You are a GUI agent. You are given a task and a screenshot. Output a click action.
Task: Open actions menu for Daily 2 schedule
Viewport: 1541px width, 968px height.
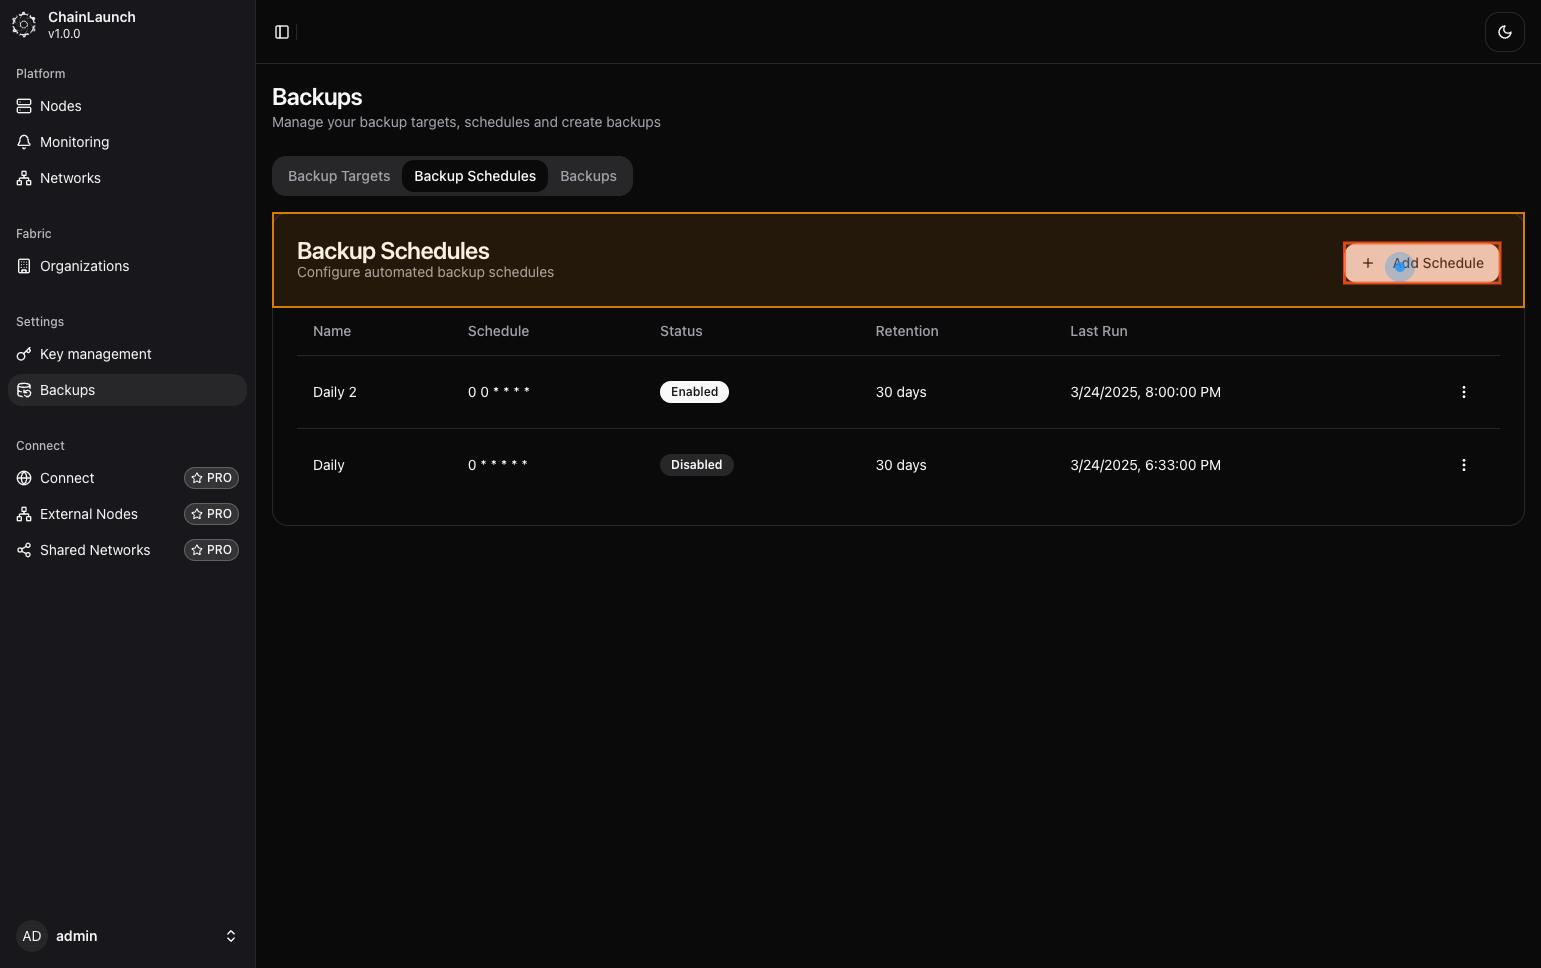[1463, 392]
